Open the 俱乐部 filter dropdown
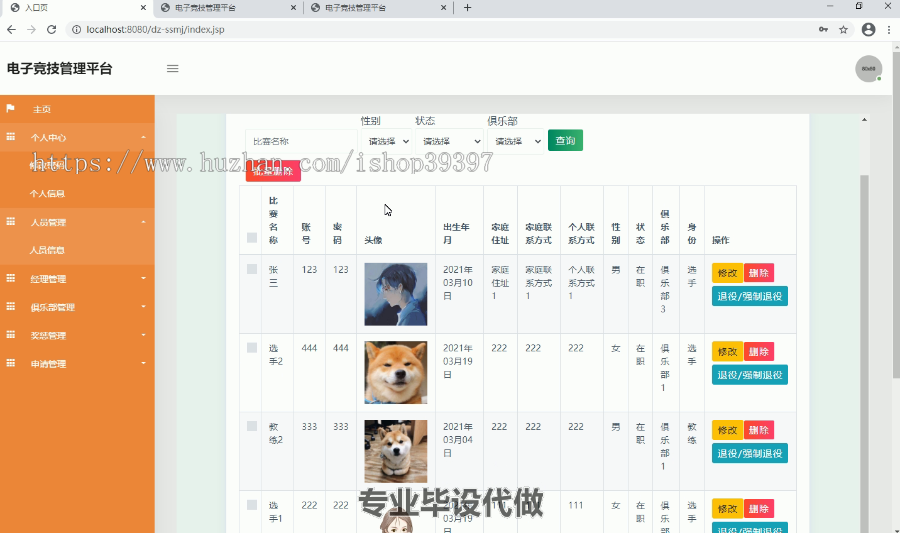This screenshot has width=900, height=533. 515,141
